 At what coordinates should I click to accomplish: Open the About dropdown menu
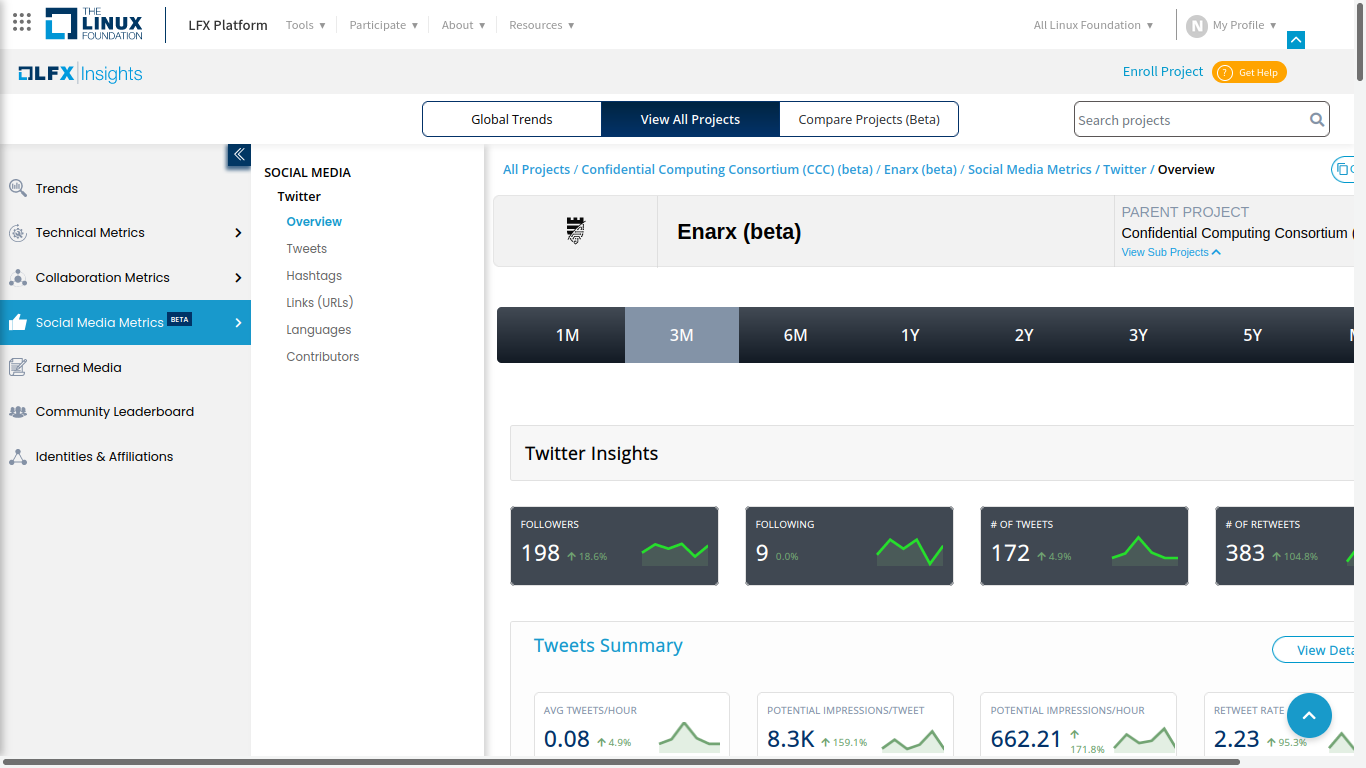point(464,25)
